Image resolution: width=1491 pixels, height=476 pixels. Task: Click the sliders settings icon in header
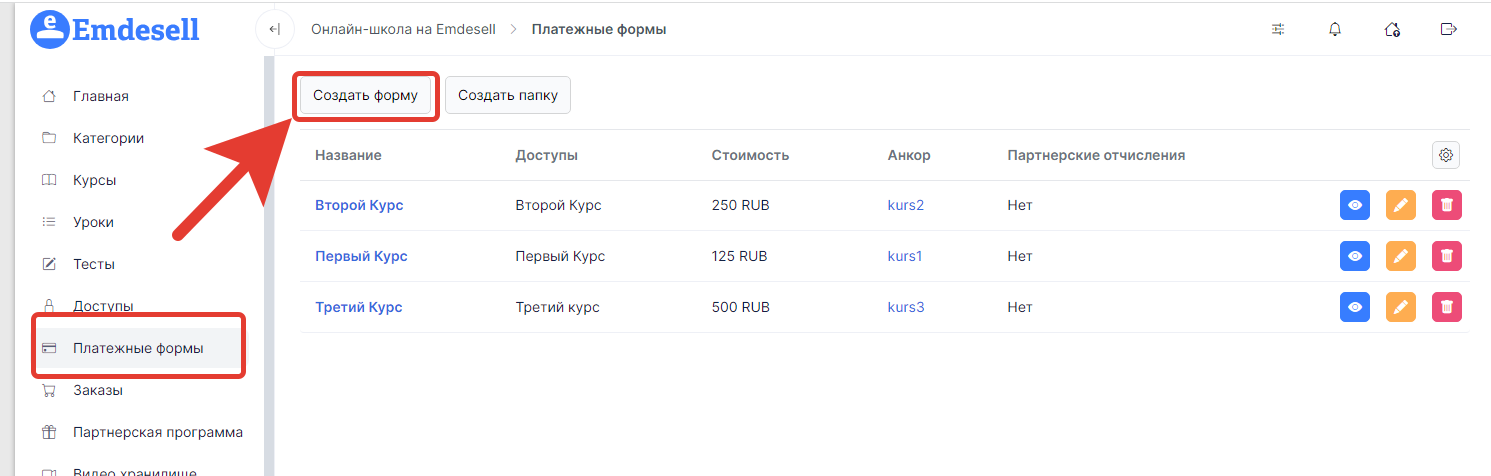tap(1278, 29)
